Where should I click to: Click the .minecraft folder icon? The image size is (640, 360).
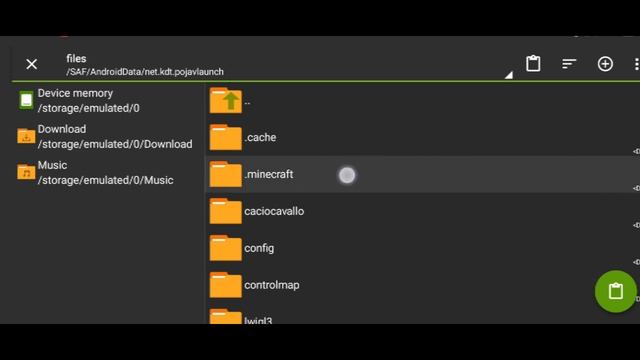[225, 174]
